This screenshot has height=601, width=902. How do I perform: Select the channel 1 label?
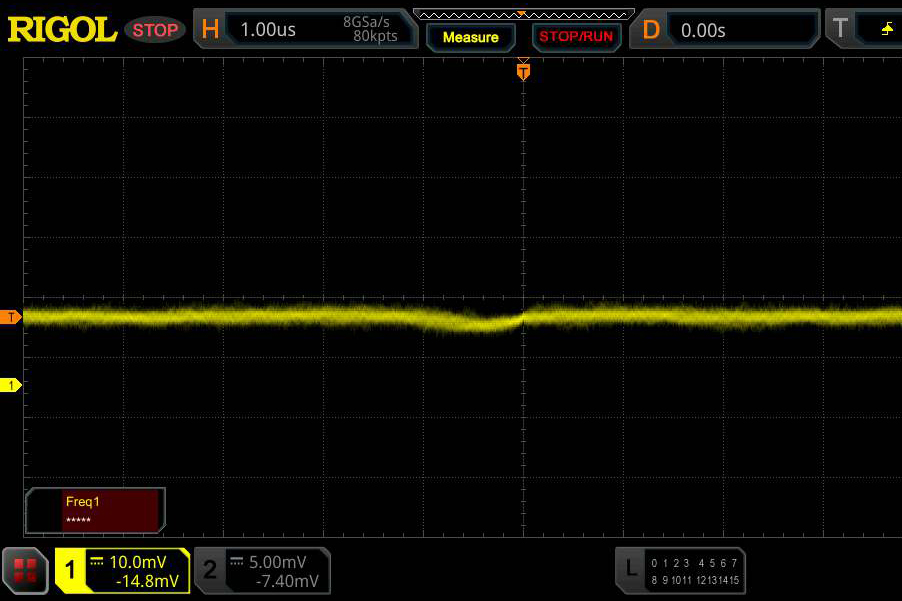(x=70, y=571)
